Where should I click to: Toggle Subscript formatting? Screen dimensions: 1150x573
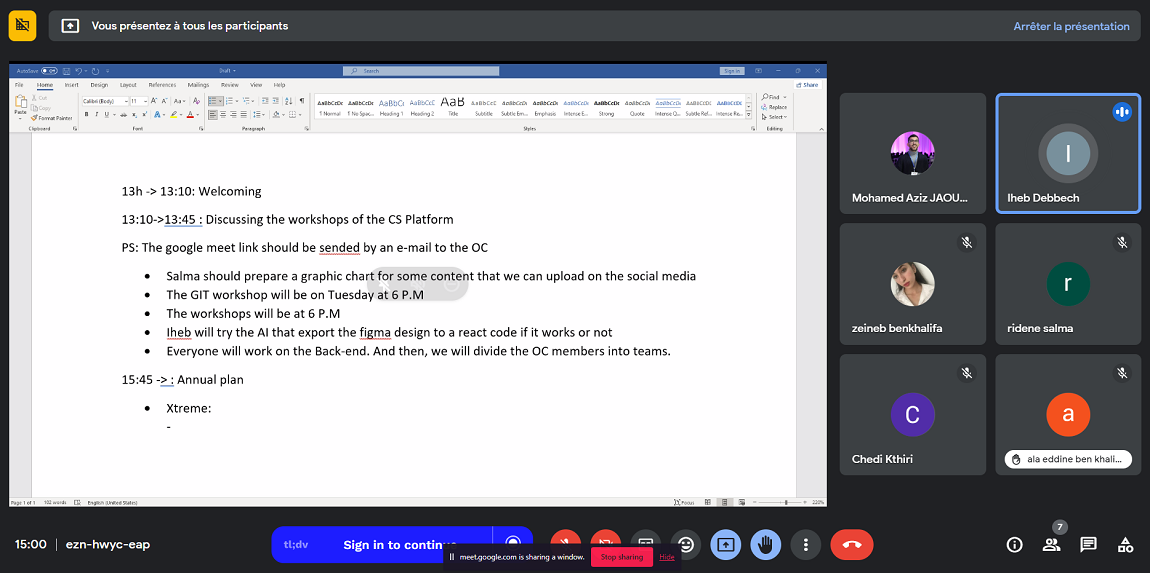[x=134, y=114]
